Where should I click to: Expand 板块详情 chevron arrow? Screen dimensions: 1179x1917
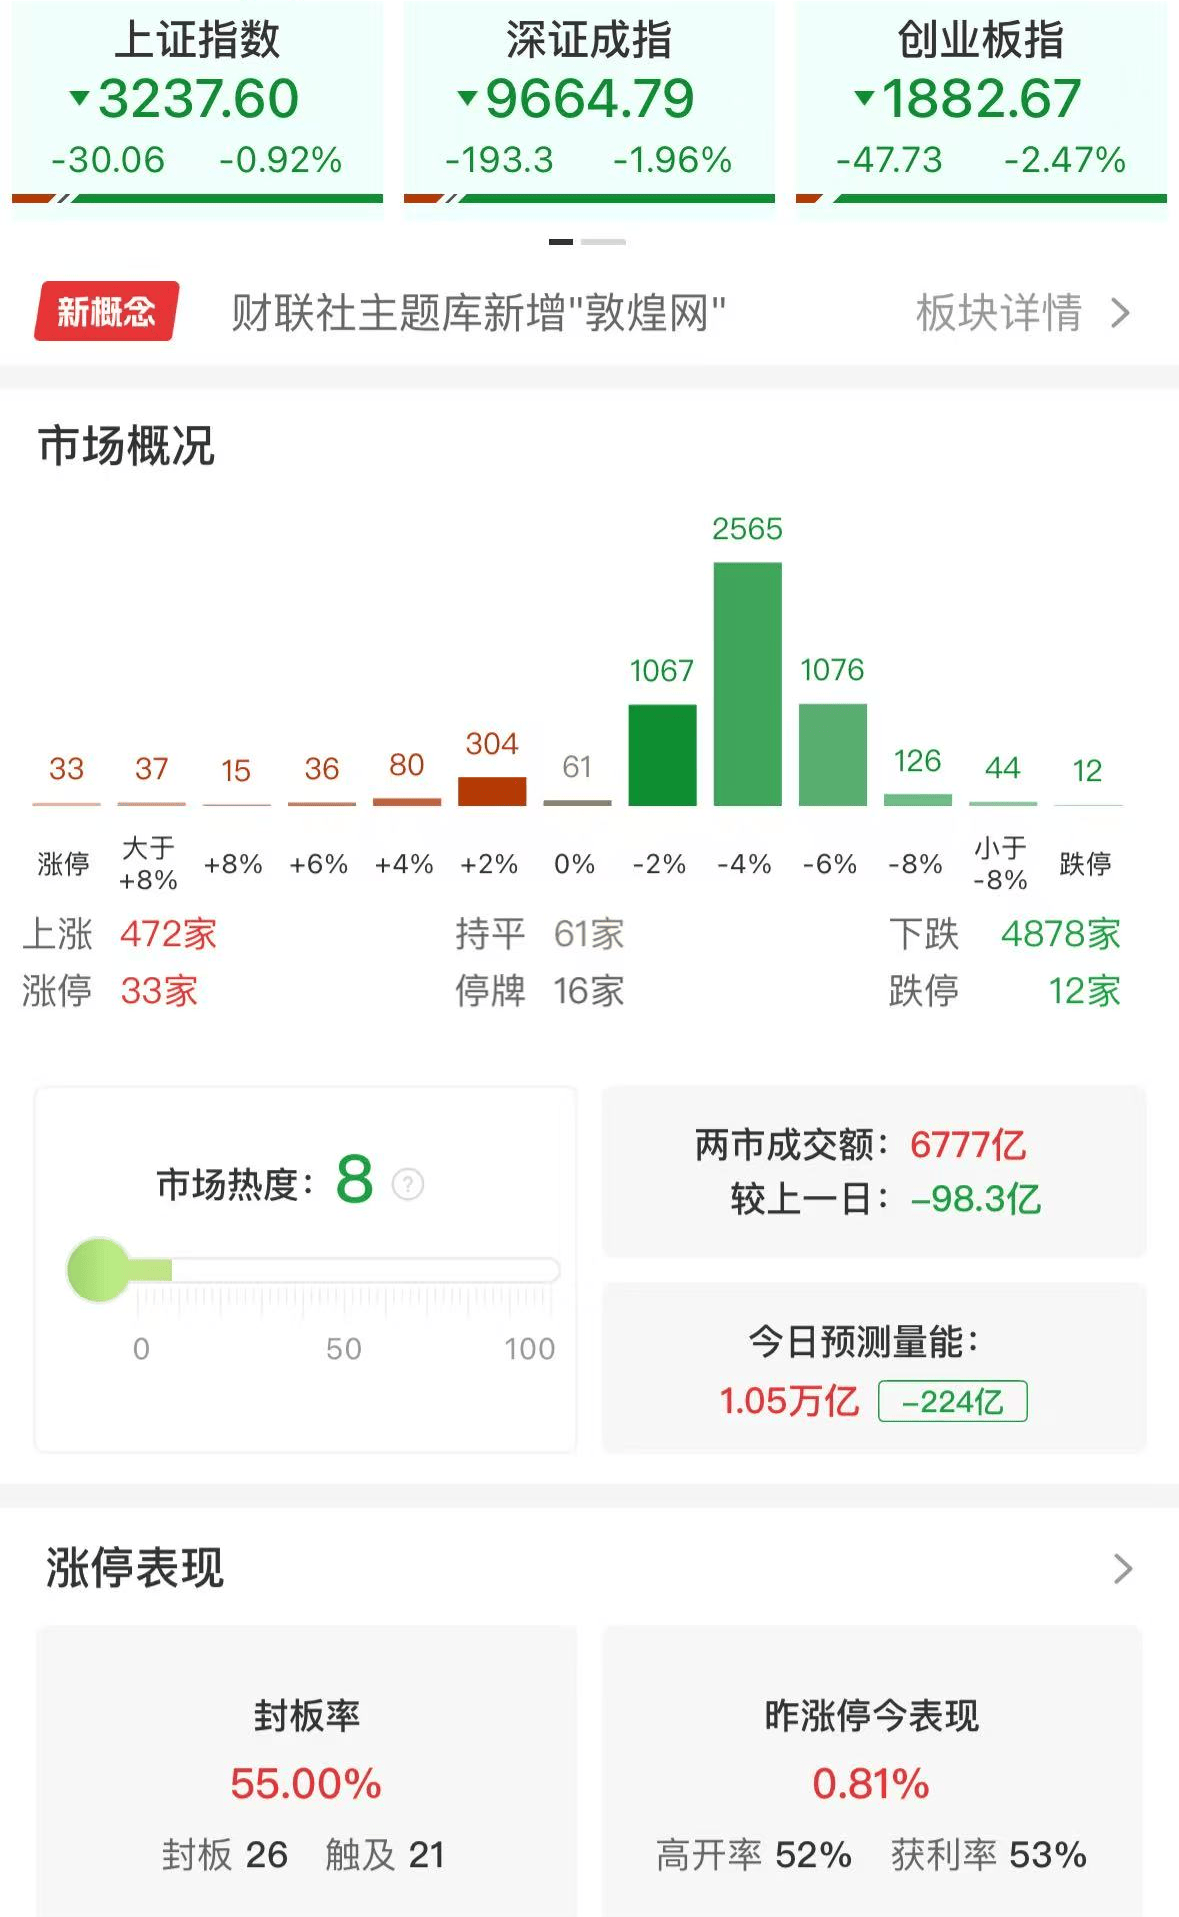(1121, 313)
